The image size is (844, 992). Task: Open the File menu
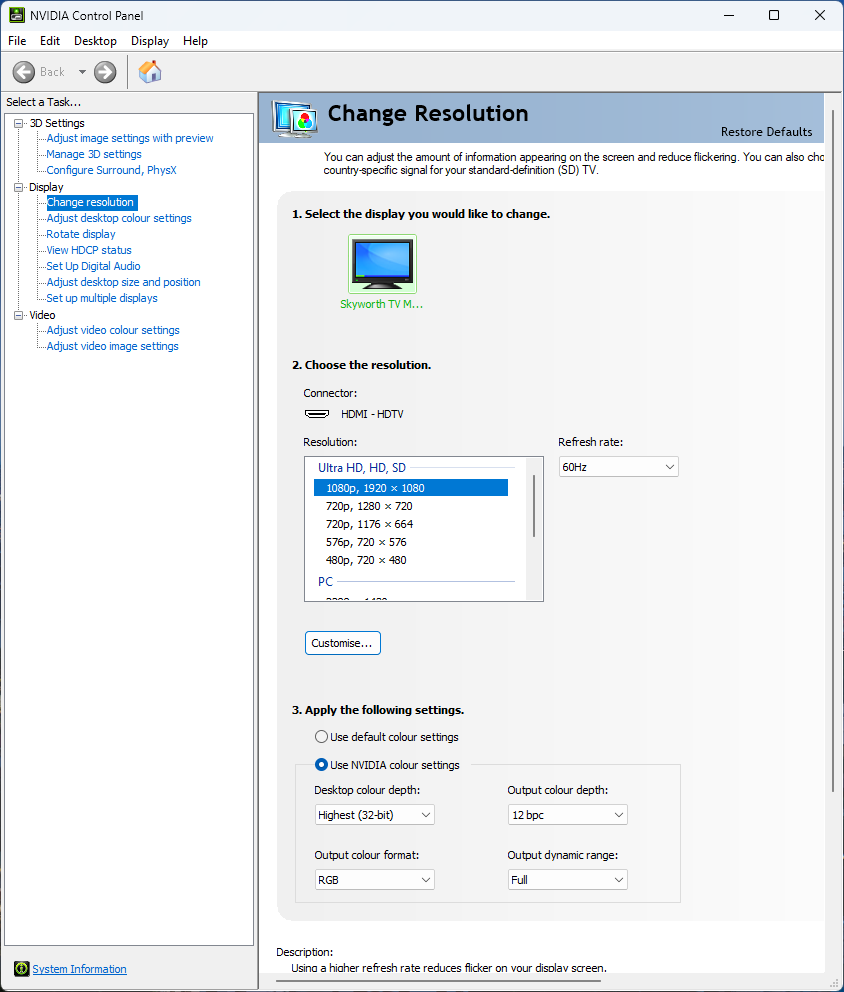coord(17,40)
